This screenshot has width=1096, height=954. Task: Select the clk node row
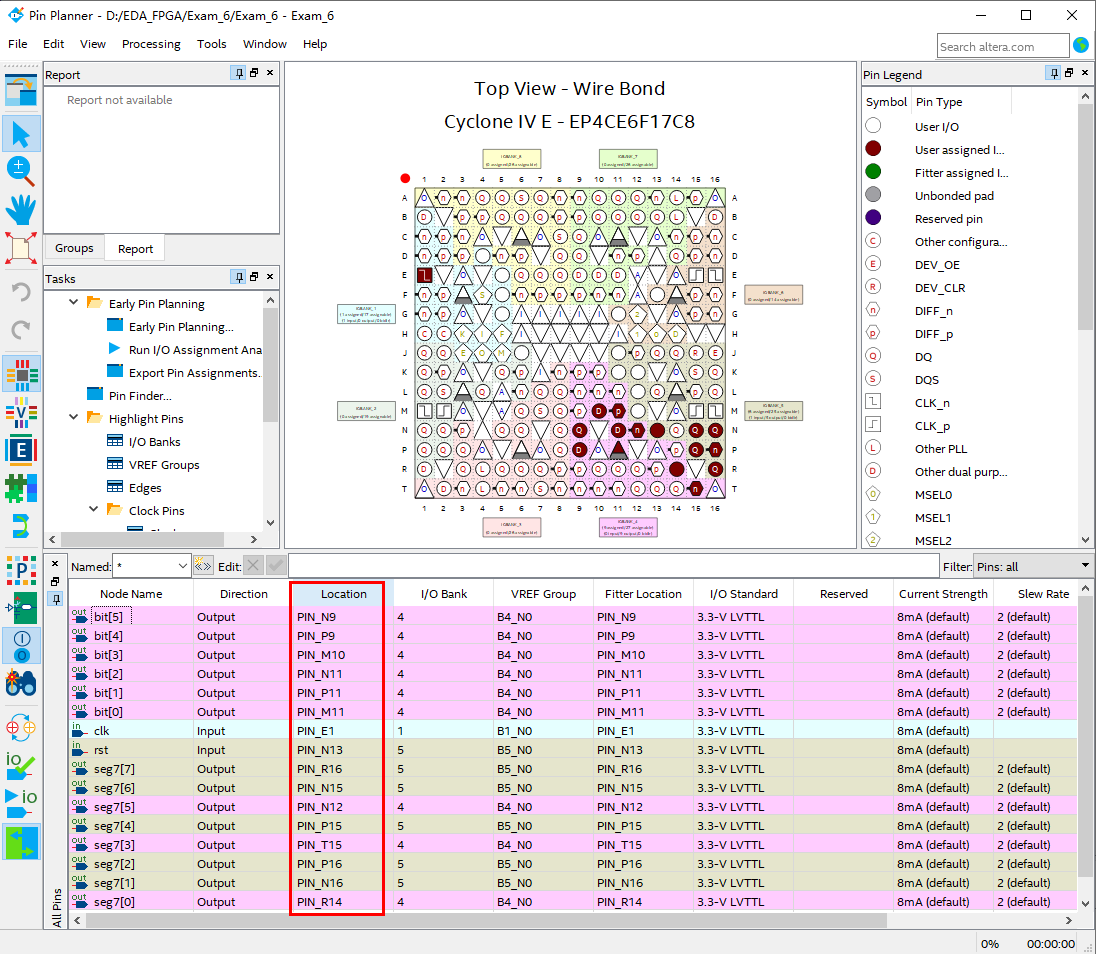(572, 730)
